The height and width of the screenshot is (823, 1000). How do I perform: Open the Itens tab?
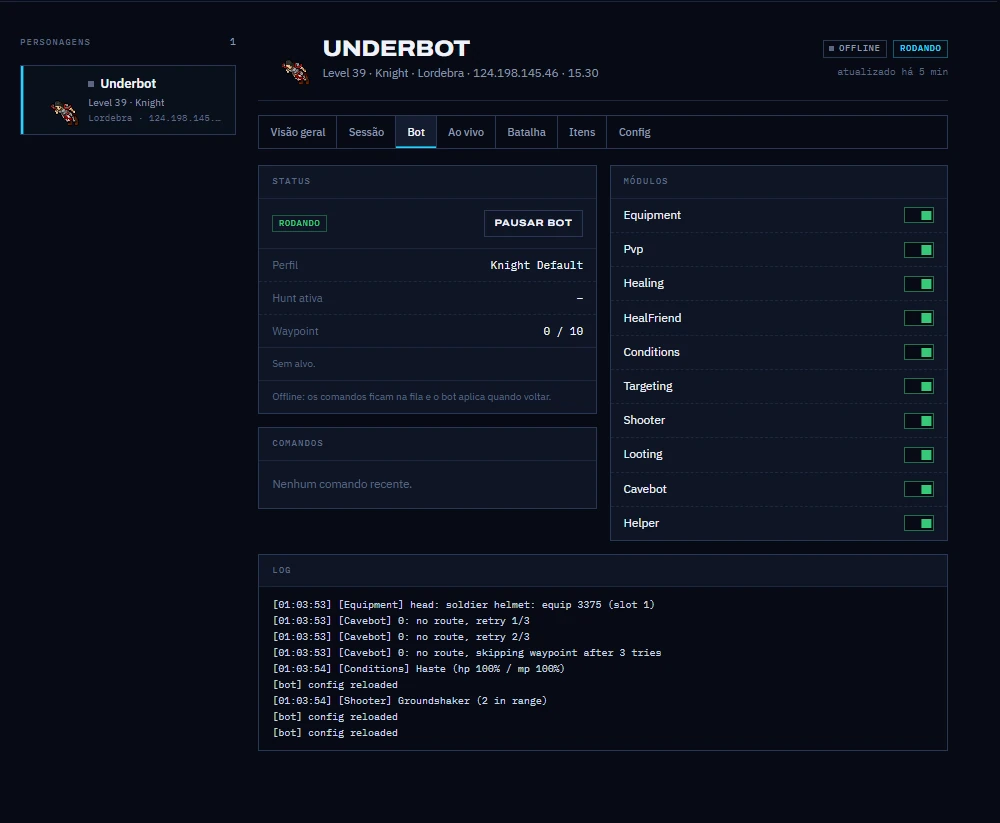tap(582, 132)
